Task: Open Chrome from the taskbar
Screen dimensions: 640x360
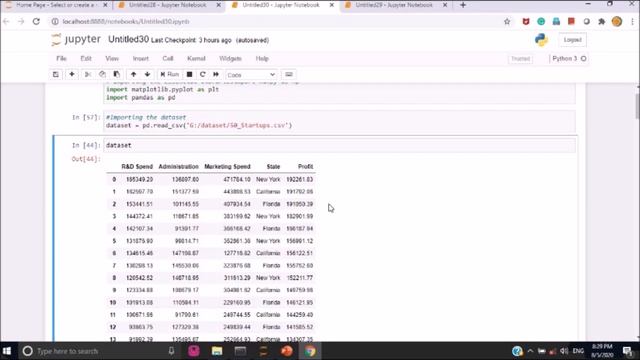Action: click(x=310, y=351)
